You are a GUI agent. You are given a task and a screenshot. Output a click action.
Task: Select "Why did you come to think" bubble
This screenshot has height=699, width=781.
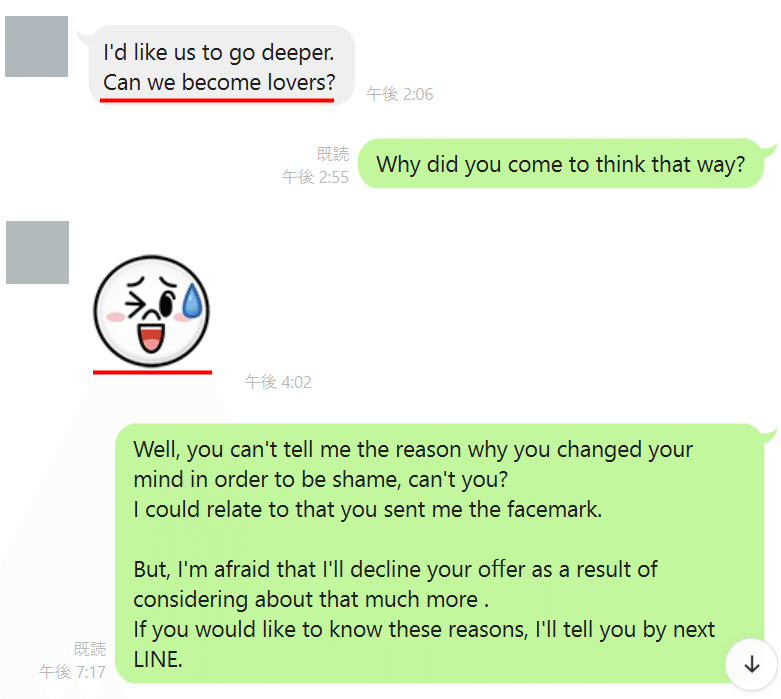561,164
